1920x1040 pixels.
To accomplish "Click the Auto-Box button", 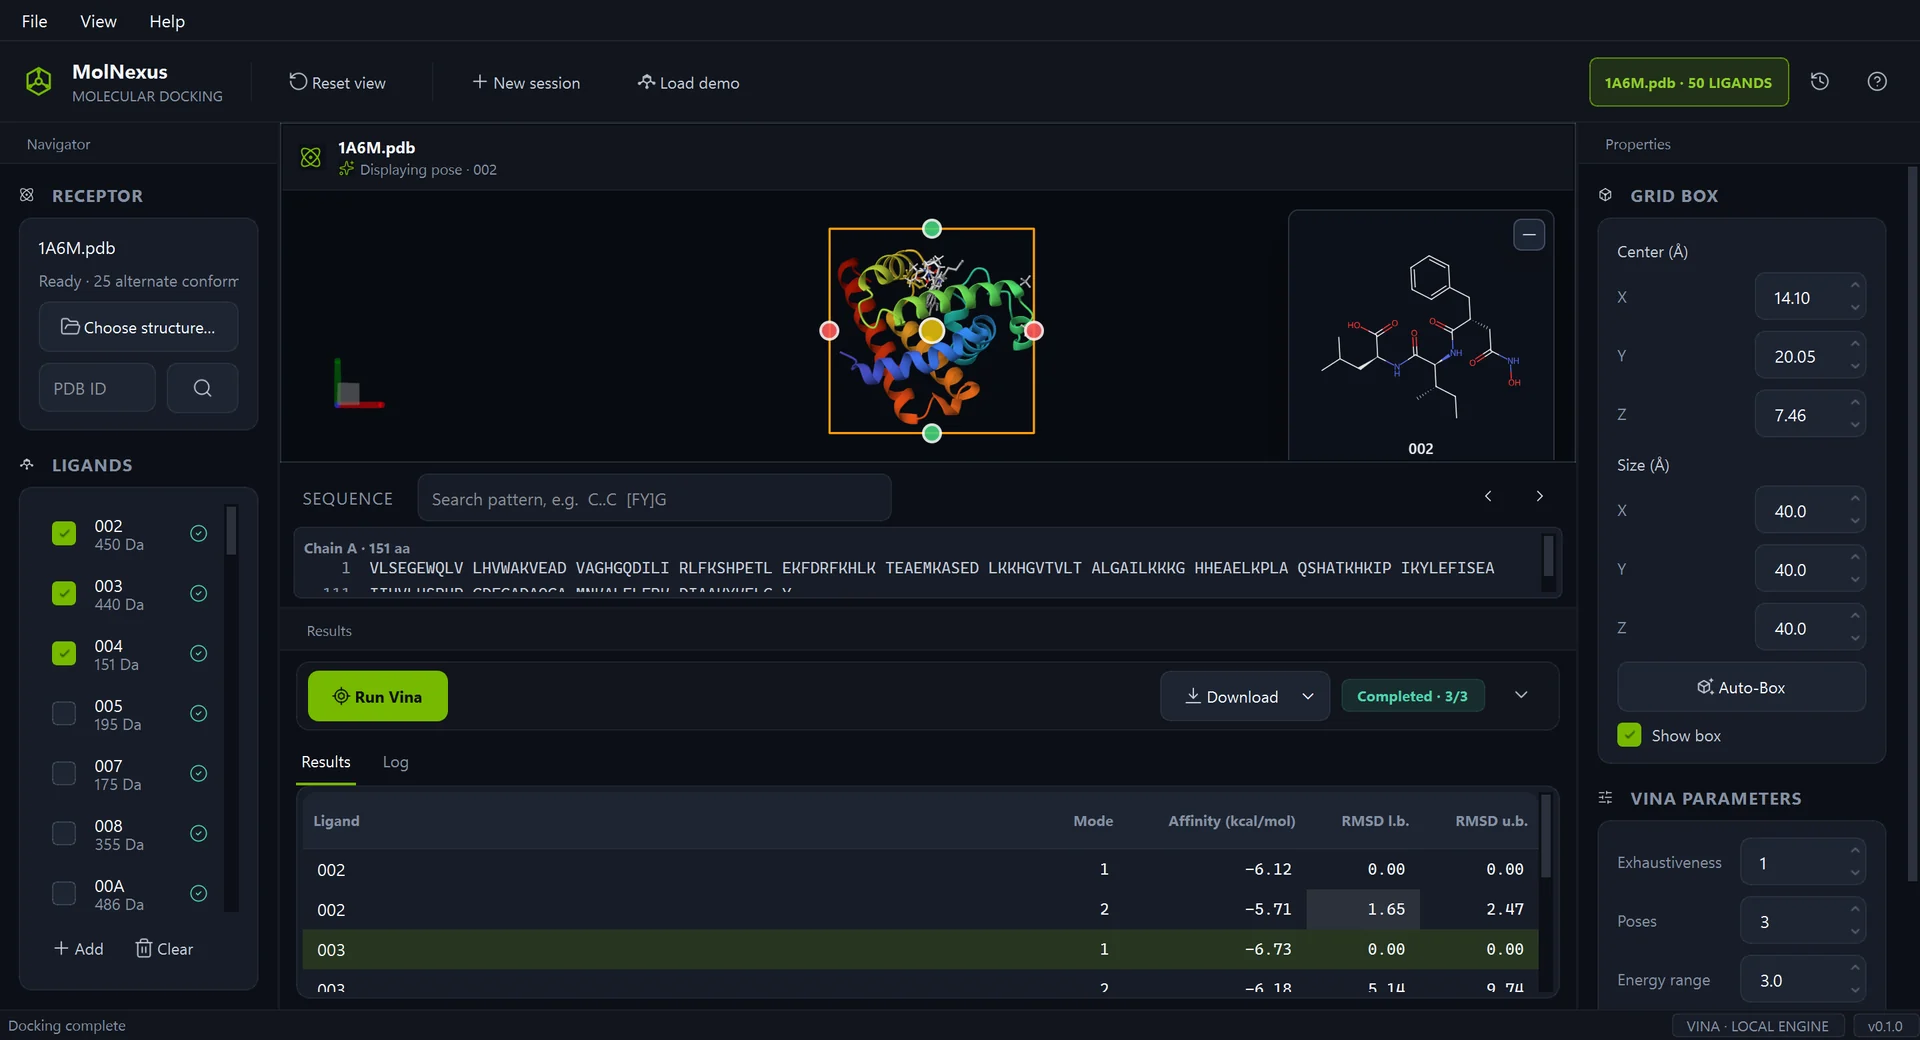I will tap(1741, 687).
